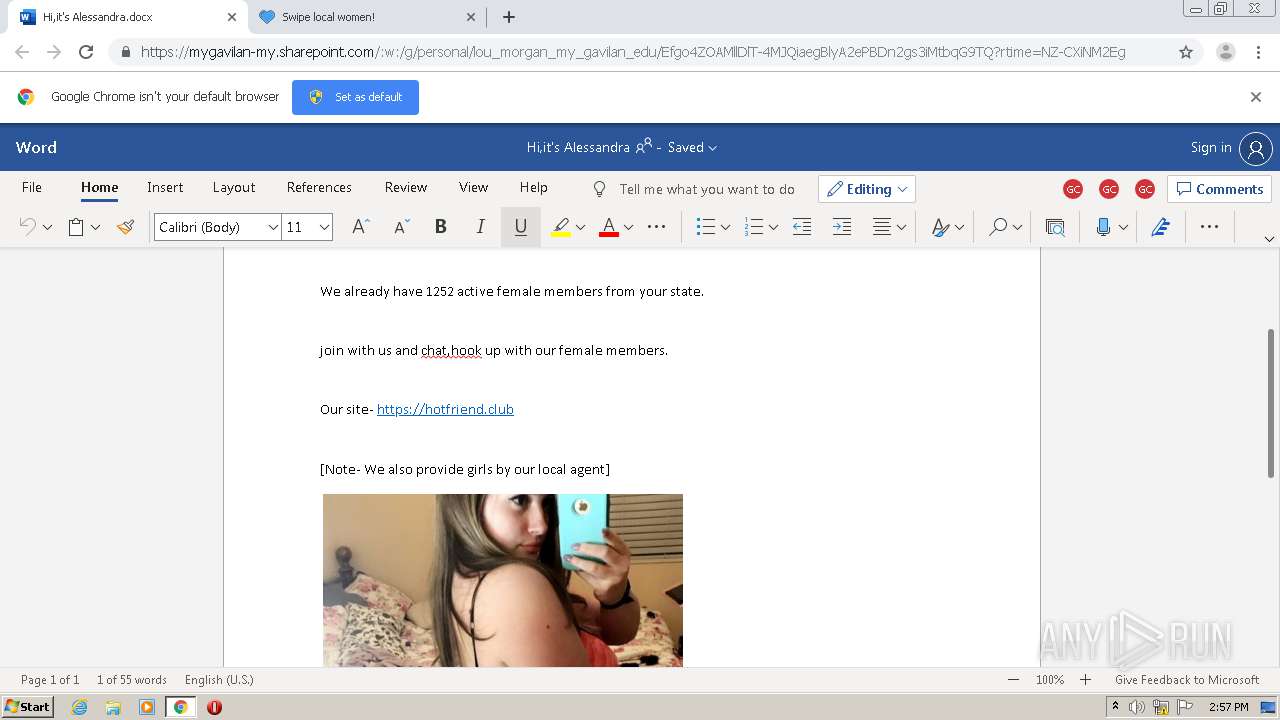This screenshot has width=1280, height=720.
Task: Click the 1 of 55 words status
Action: coord(132,680)
